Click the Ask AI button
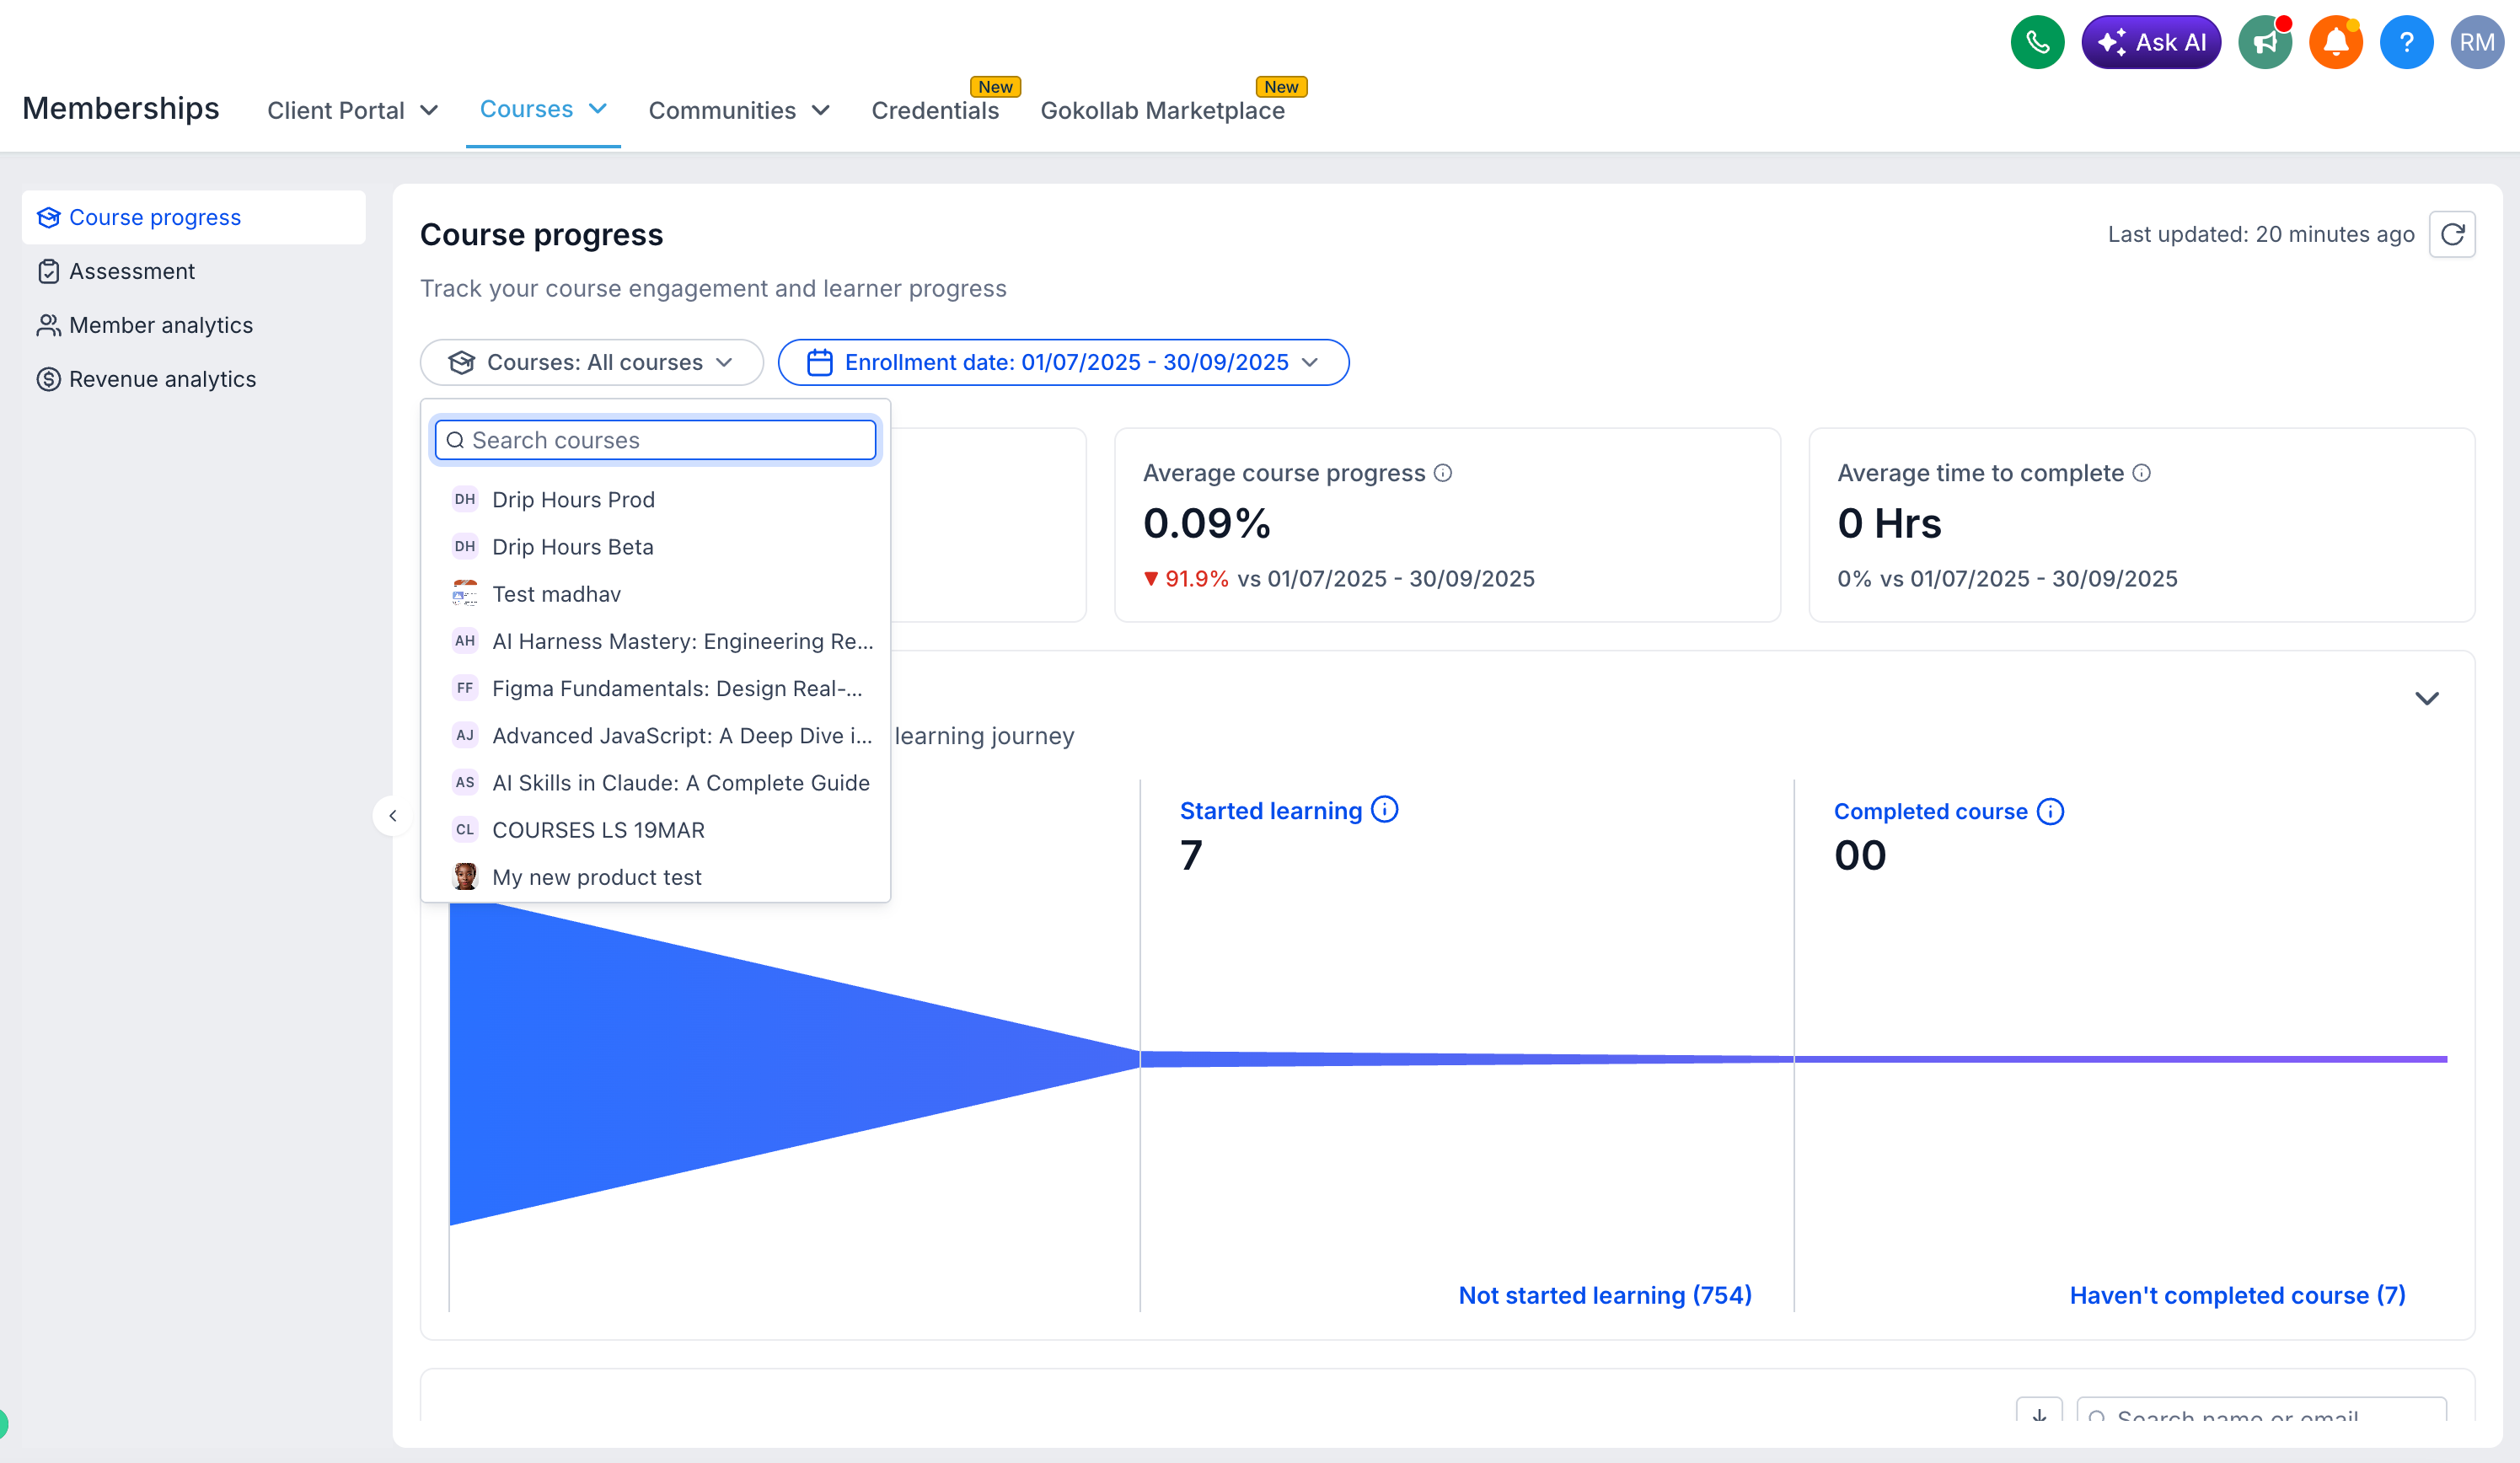Viewport: 2520px width, 1463px height. (x=2151, y=43)
